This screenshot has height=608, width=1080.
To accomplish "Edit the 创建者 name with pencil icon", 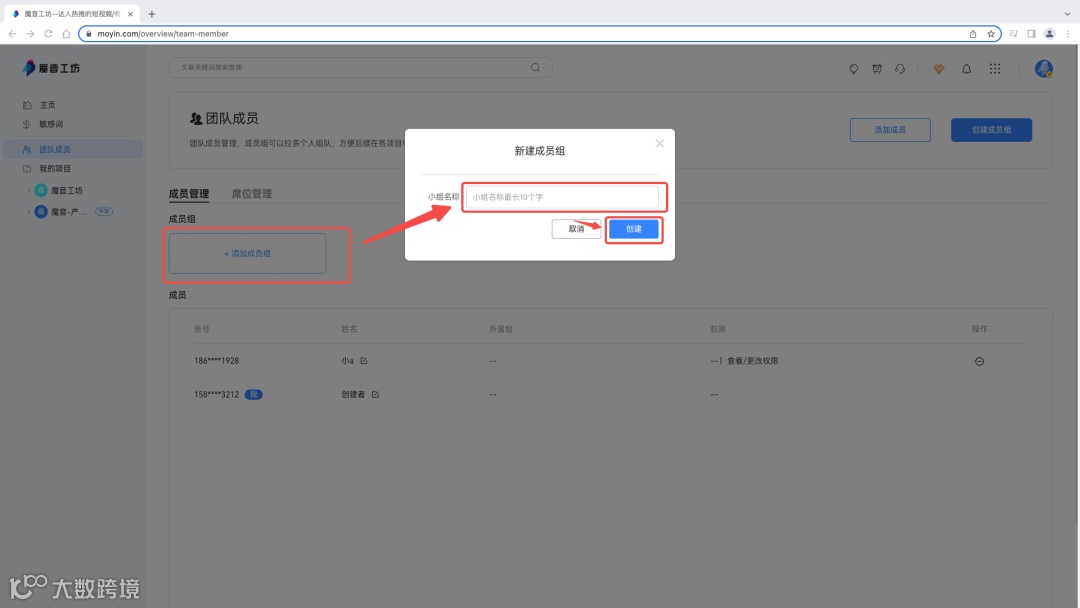I will tap(375, 395).
